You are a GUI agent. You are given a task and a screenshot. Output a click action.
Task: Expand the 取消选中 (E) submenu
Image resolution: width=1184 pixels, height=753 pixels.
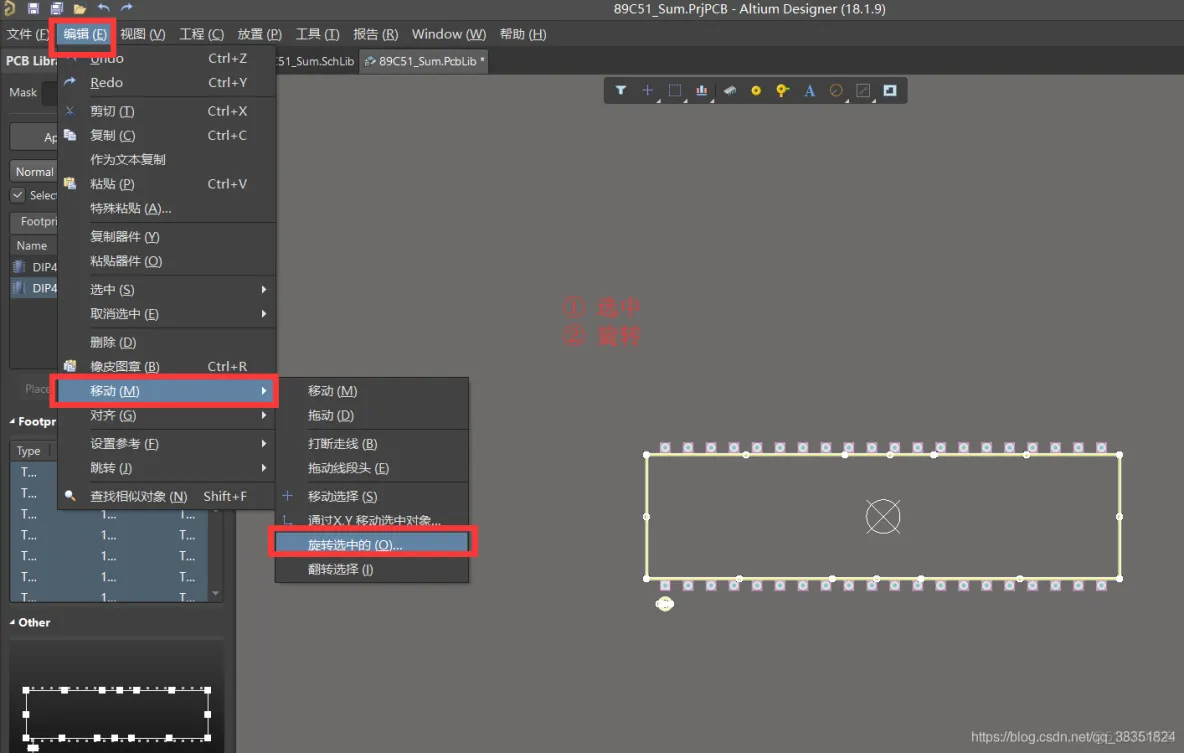point(166,313)
